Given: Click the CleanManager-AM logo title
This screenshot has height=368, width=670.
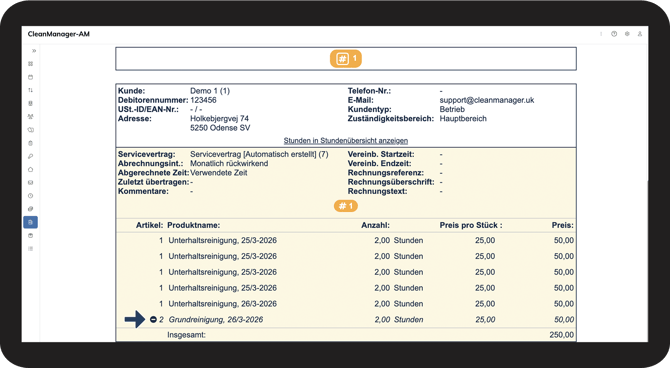Looking at the screenshot, I should tap(59, 34).
